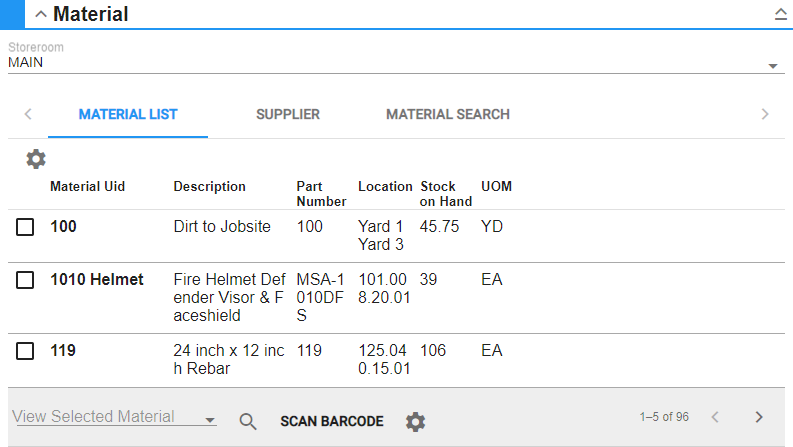This screenshot has height=447, width=793.
Task: Select the 1010 Helmet row checkbox
Action: (x=25, y=280)
